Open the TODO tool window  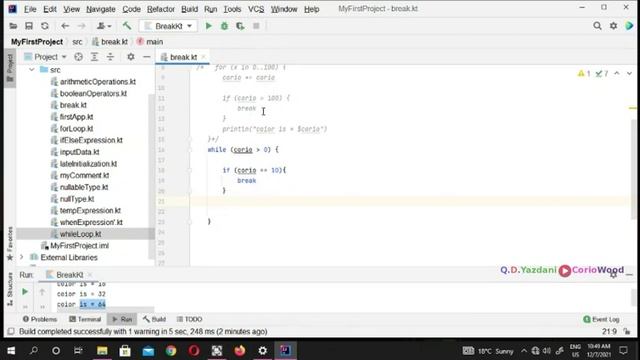tap(189, 319)
